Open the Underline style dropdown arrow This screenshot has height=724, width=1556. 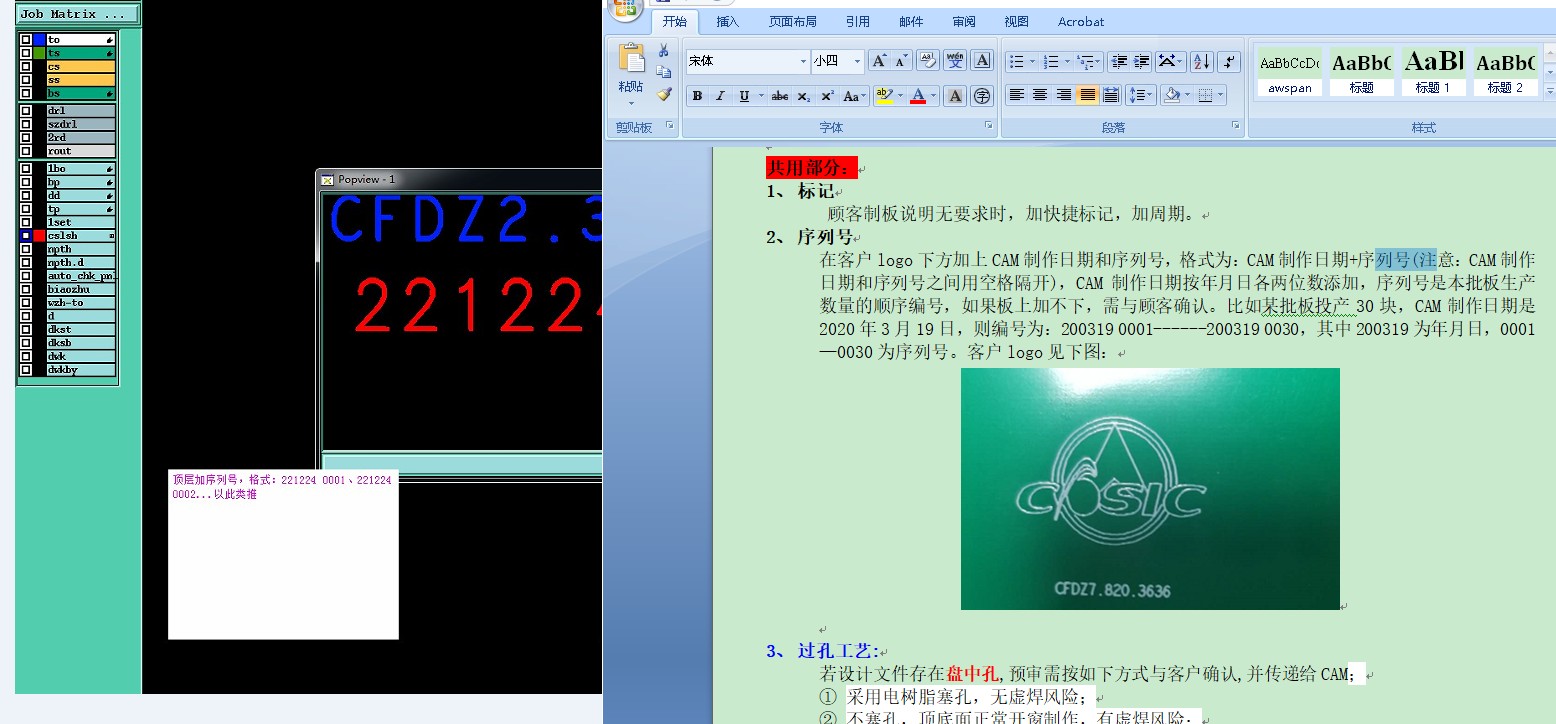[x=761, y=96]
